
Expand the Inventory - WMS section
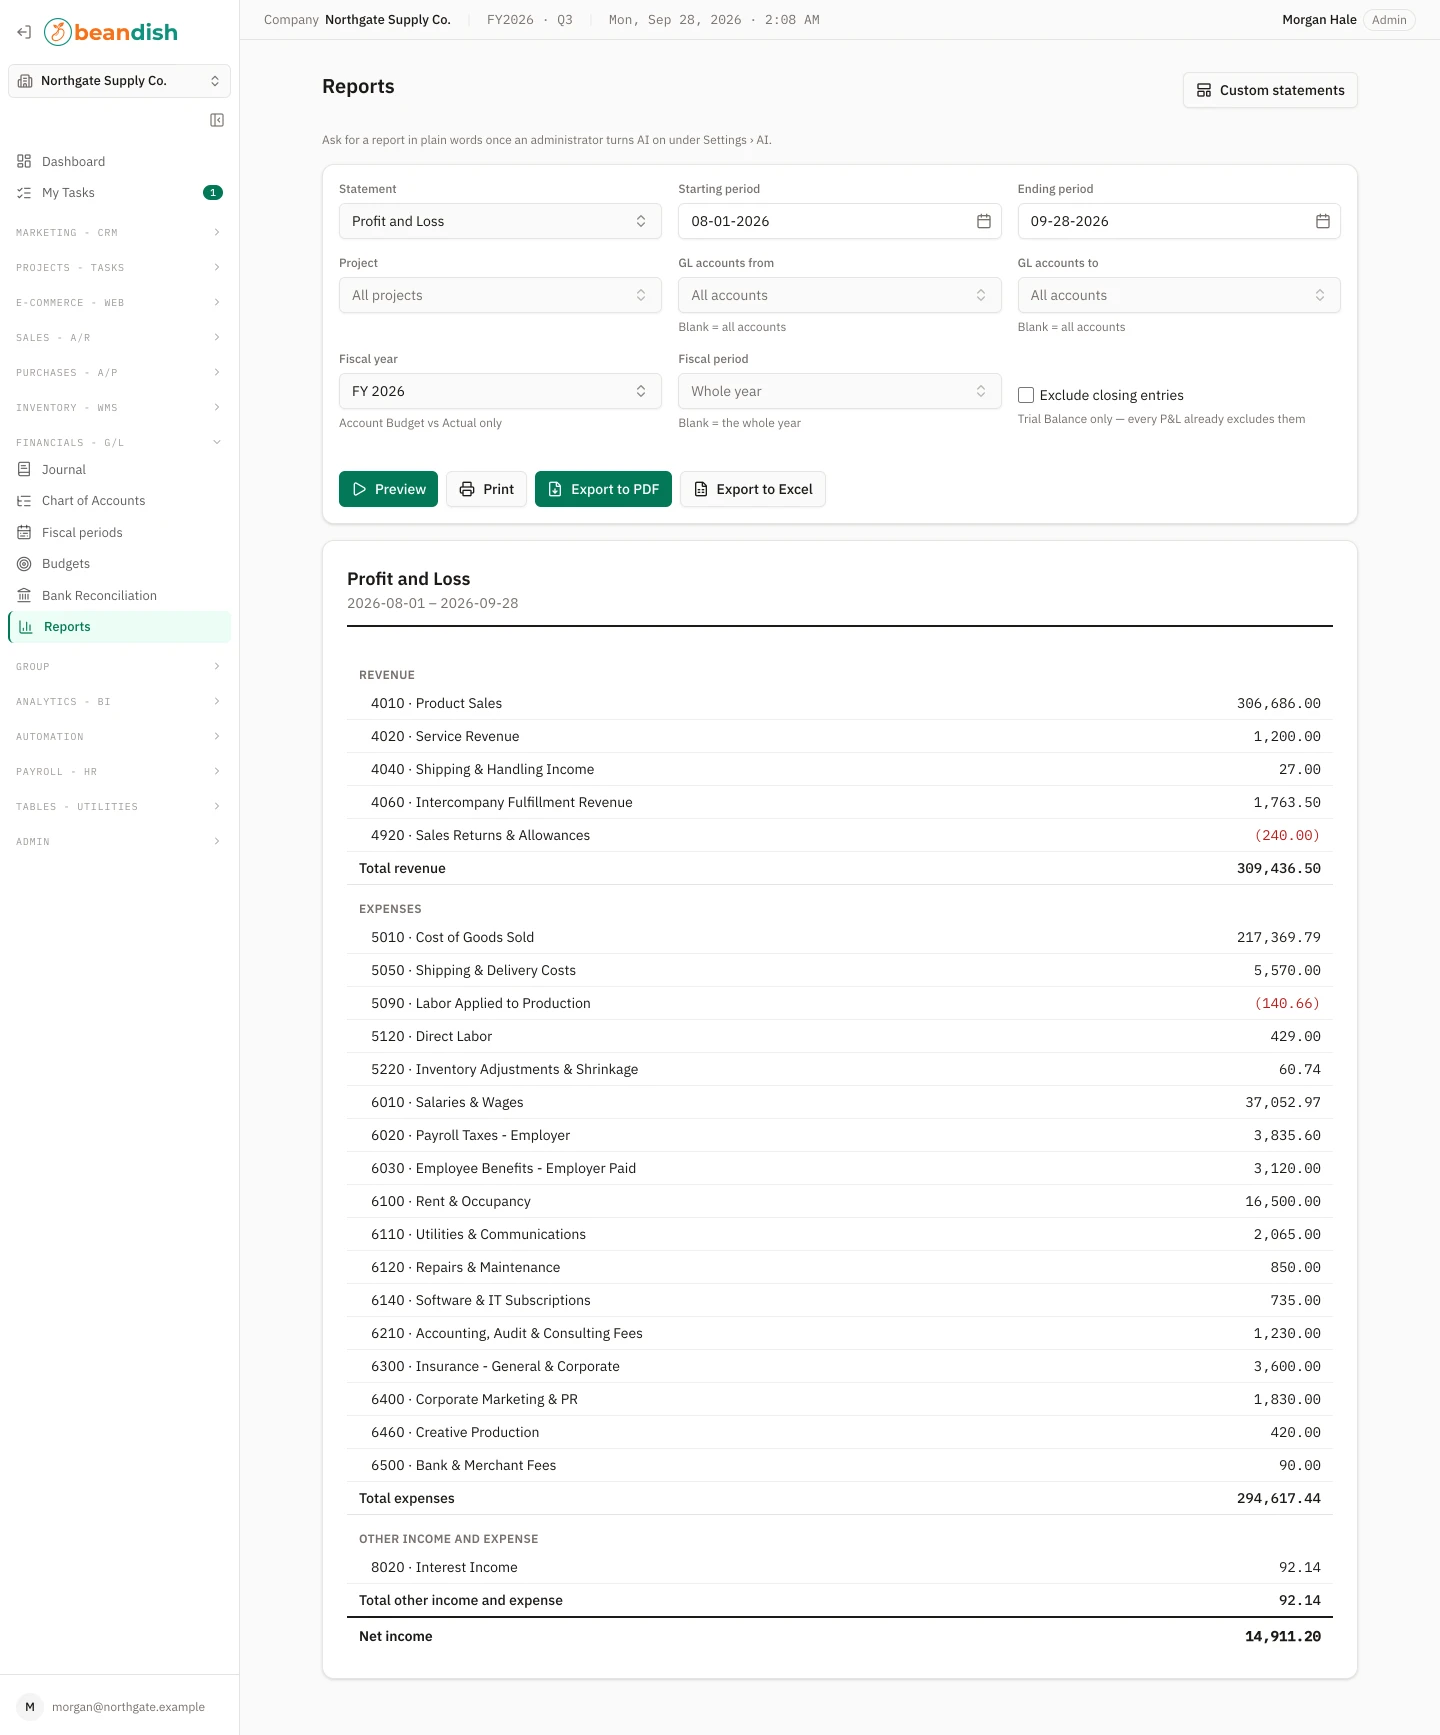point(119,407)
